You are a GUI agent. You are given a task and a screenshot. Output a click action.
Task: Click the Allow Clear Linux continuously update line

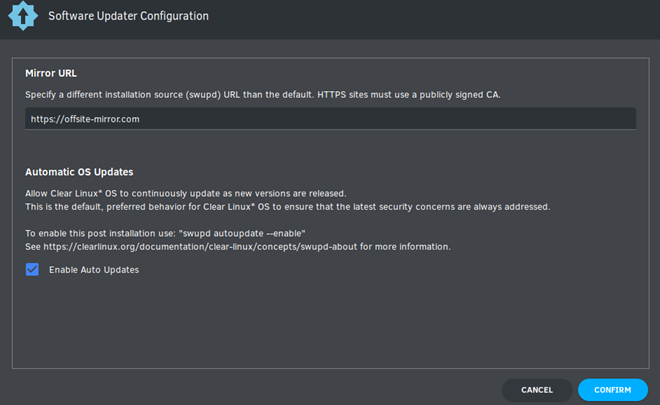click(x=186, y=194)
